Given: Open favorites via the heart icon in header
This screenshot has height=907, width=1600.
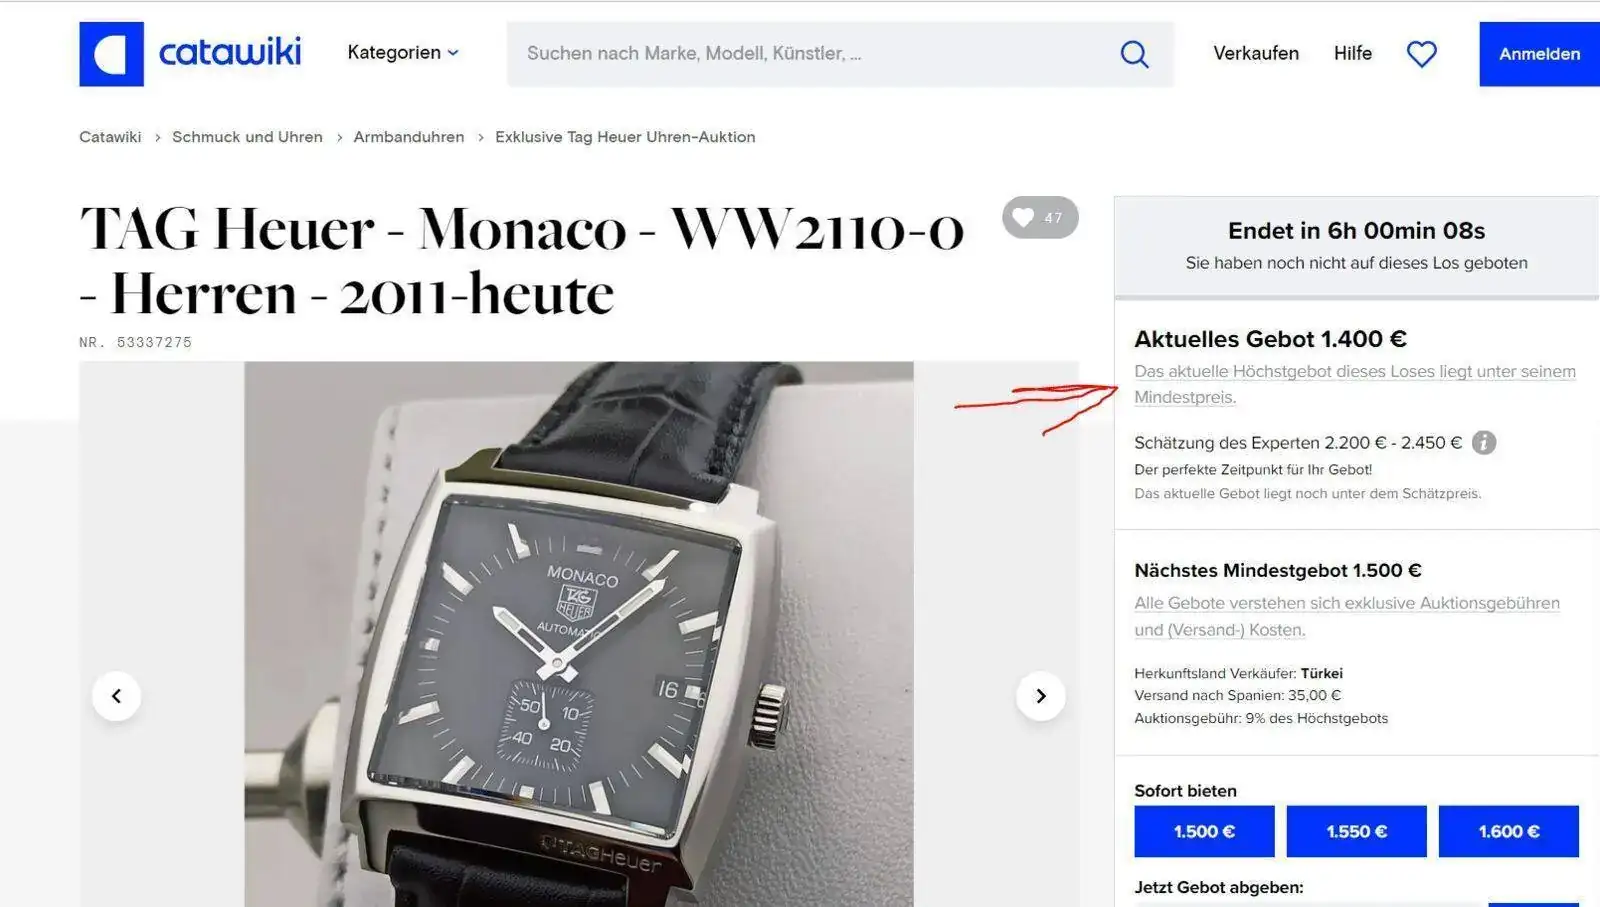Looking at the screenshot, I should point(1421,54).
